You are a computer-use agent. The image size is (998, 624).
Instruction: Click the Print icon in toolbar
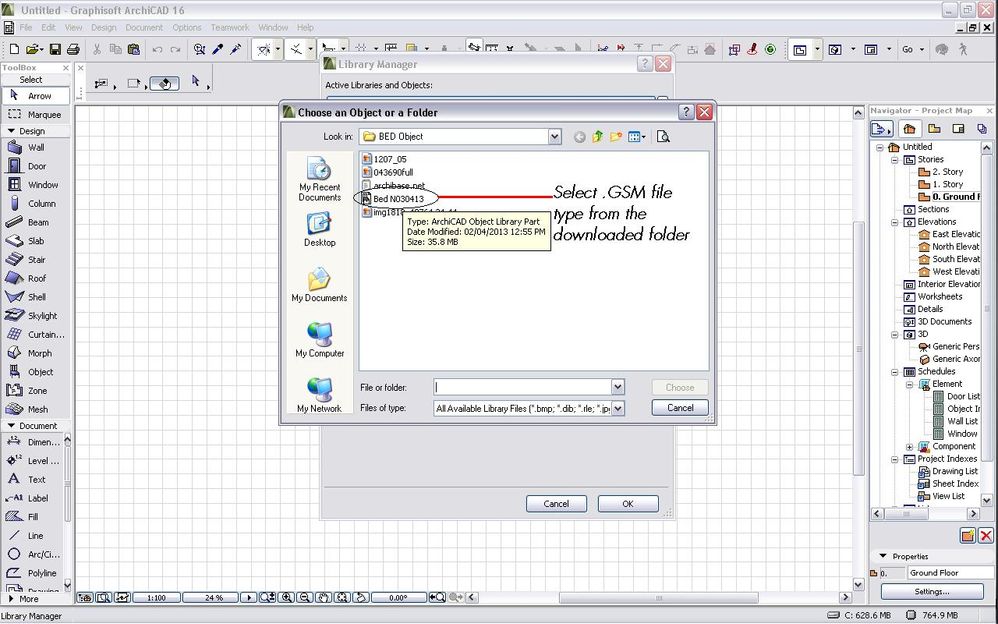pos(73,49)
